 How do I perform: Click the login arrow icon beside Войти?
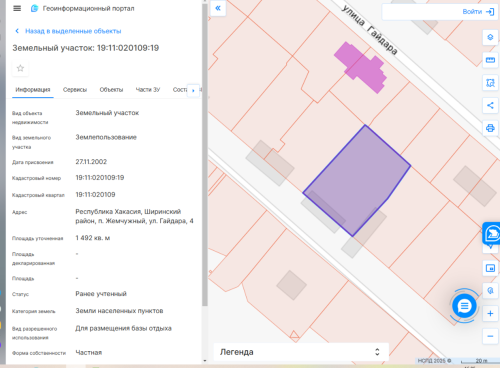coord(490,12)
